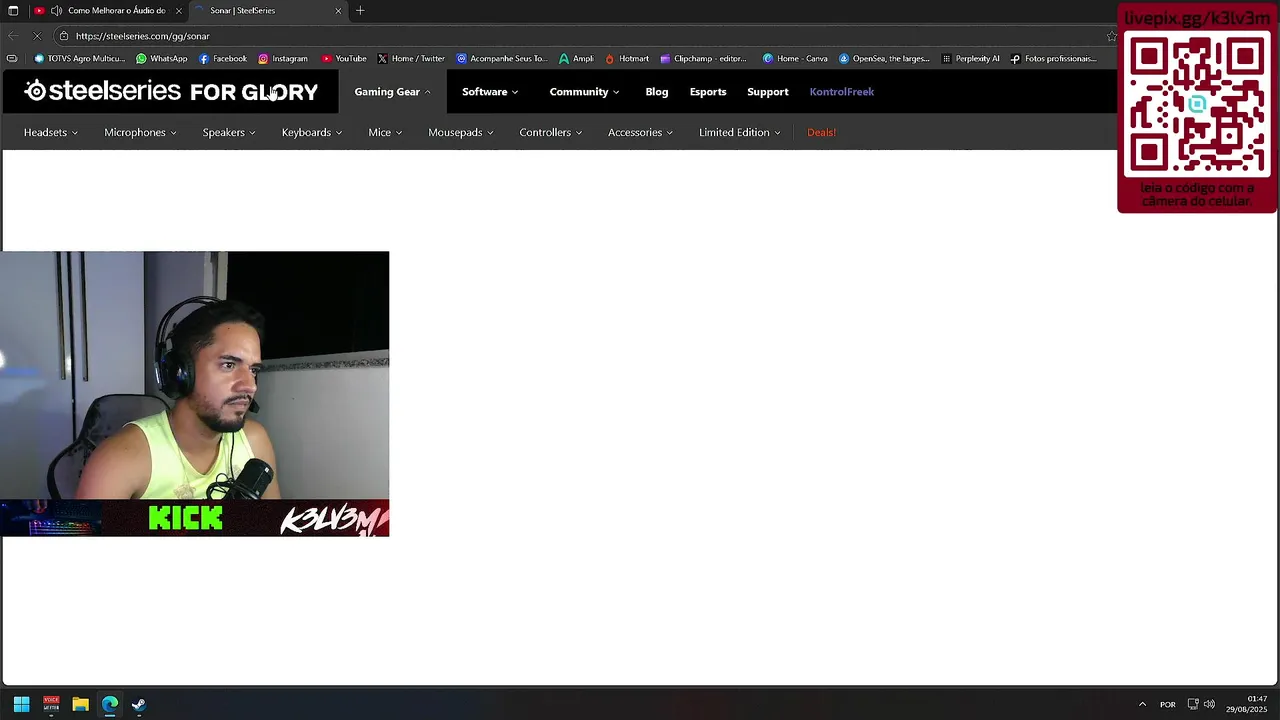Screen dimensions: 1280x720
Task: Click the address bar URL field
Action: 580,36
